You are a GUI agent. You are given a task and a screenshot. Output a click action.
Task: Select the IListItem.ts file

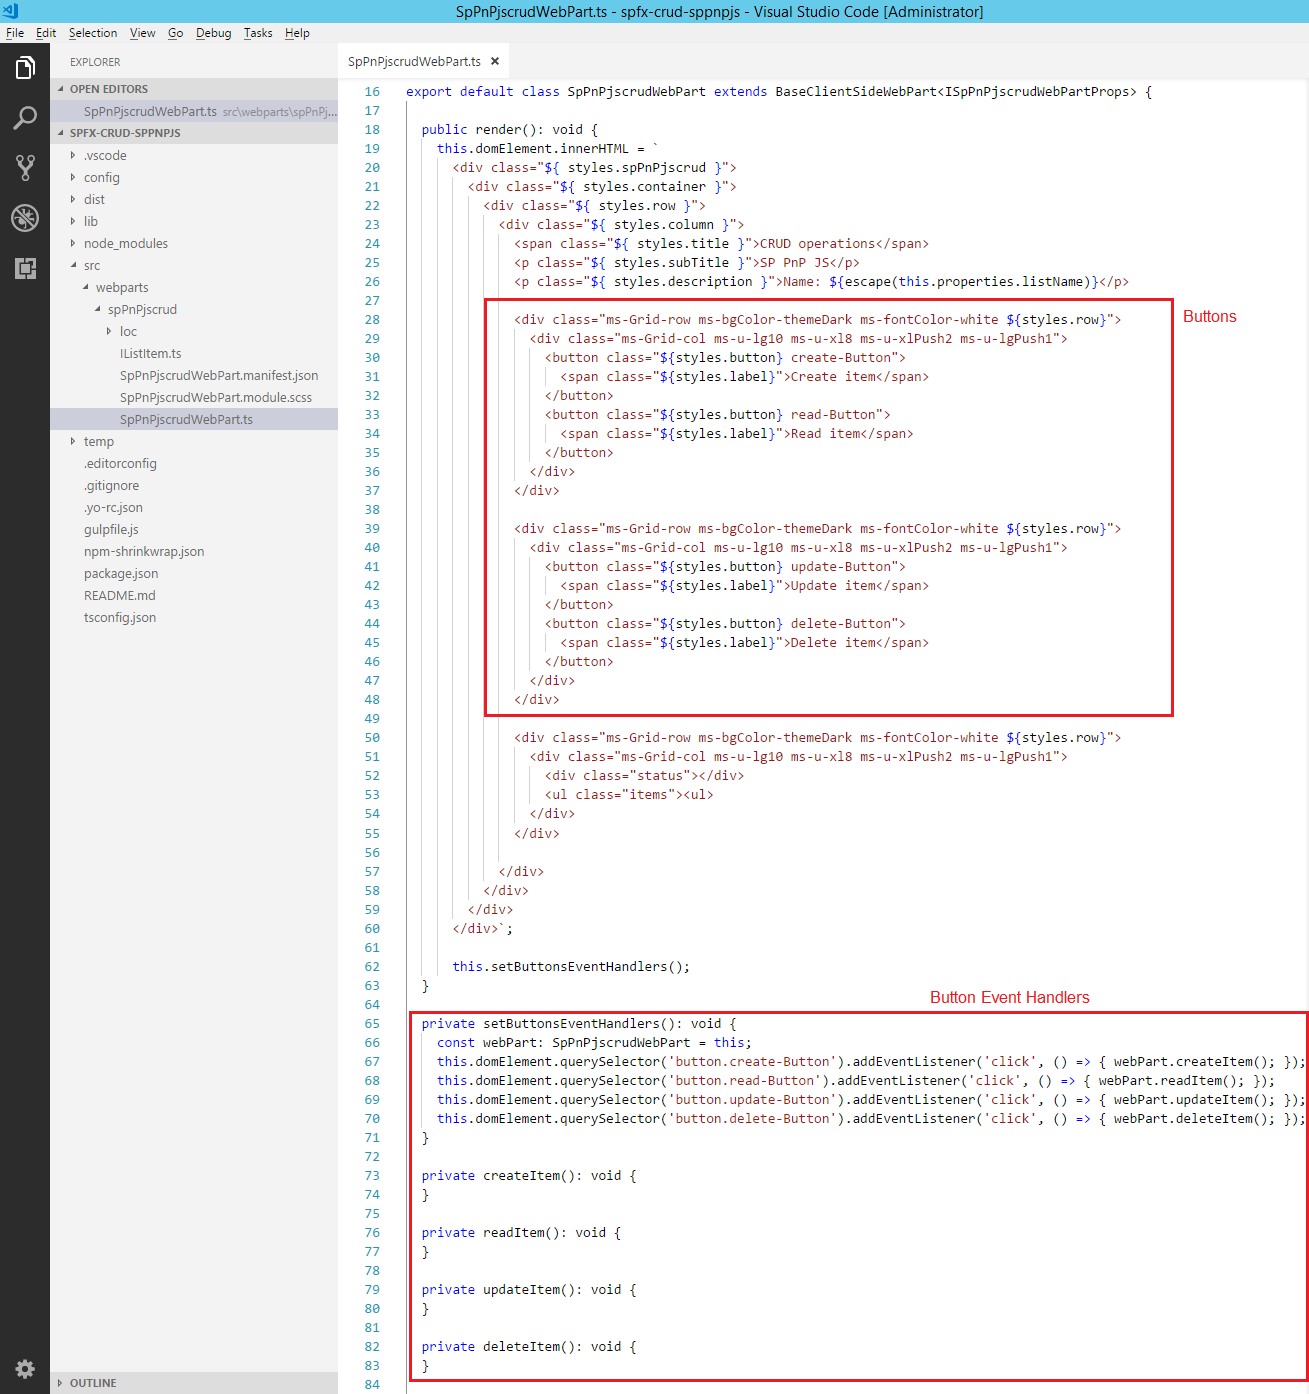[x=150, y=354]
